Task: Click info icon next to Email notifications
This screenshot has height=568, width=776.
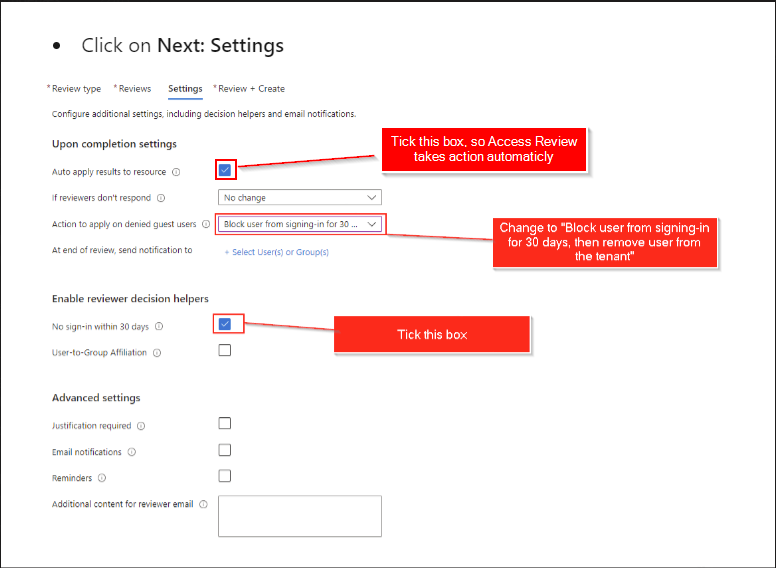Action: (x=131, y=452)
